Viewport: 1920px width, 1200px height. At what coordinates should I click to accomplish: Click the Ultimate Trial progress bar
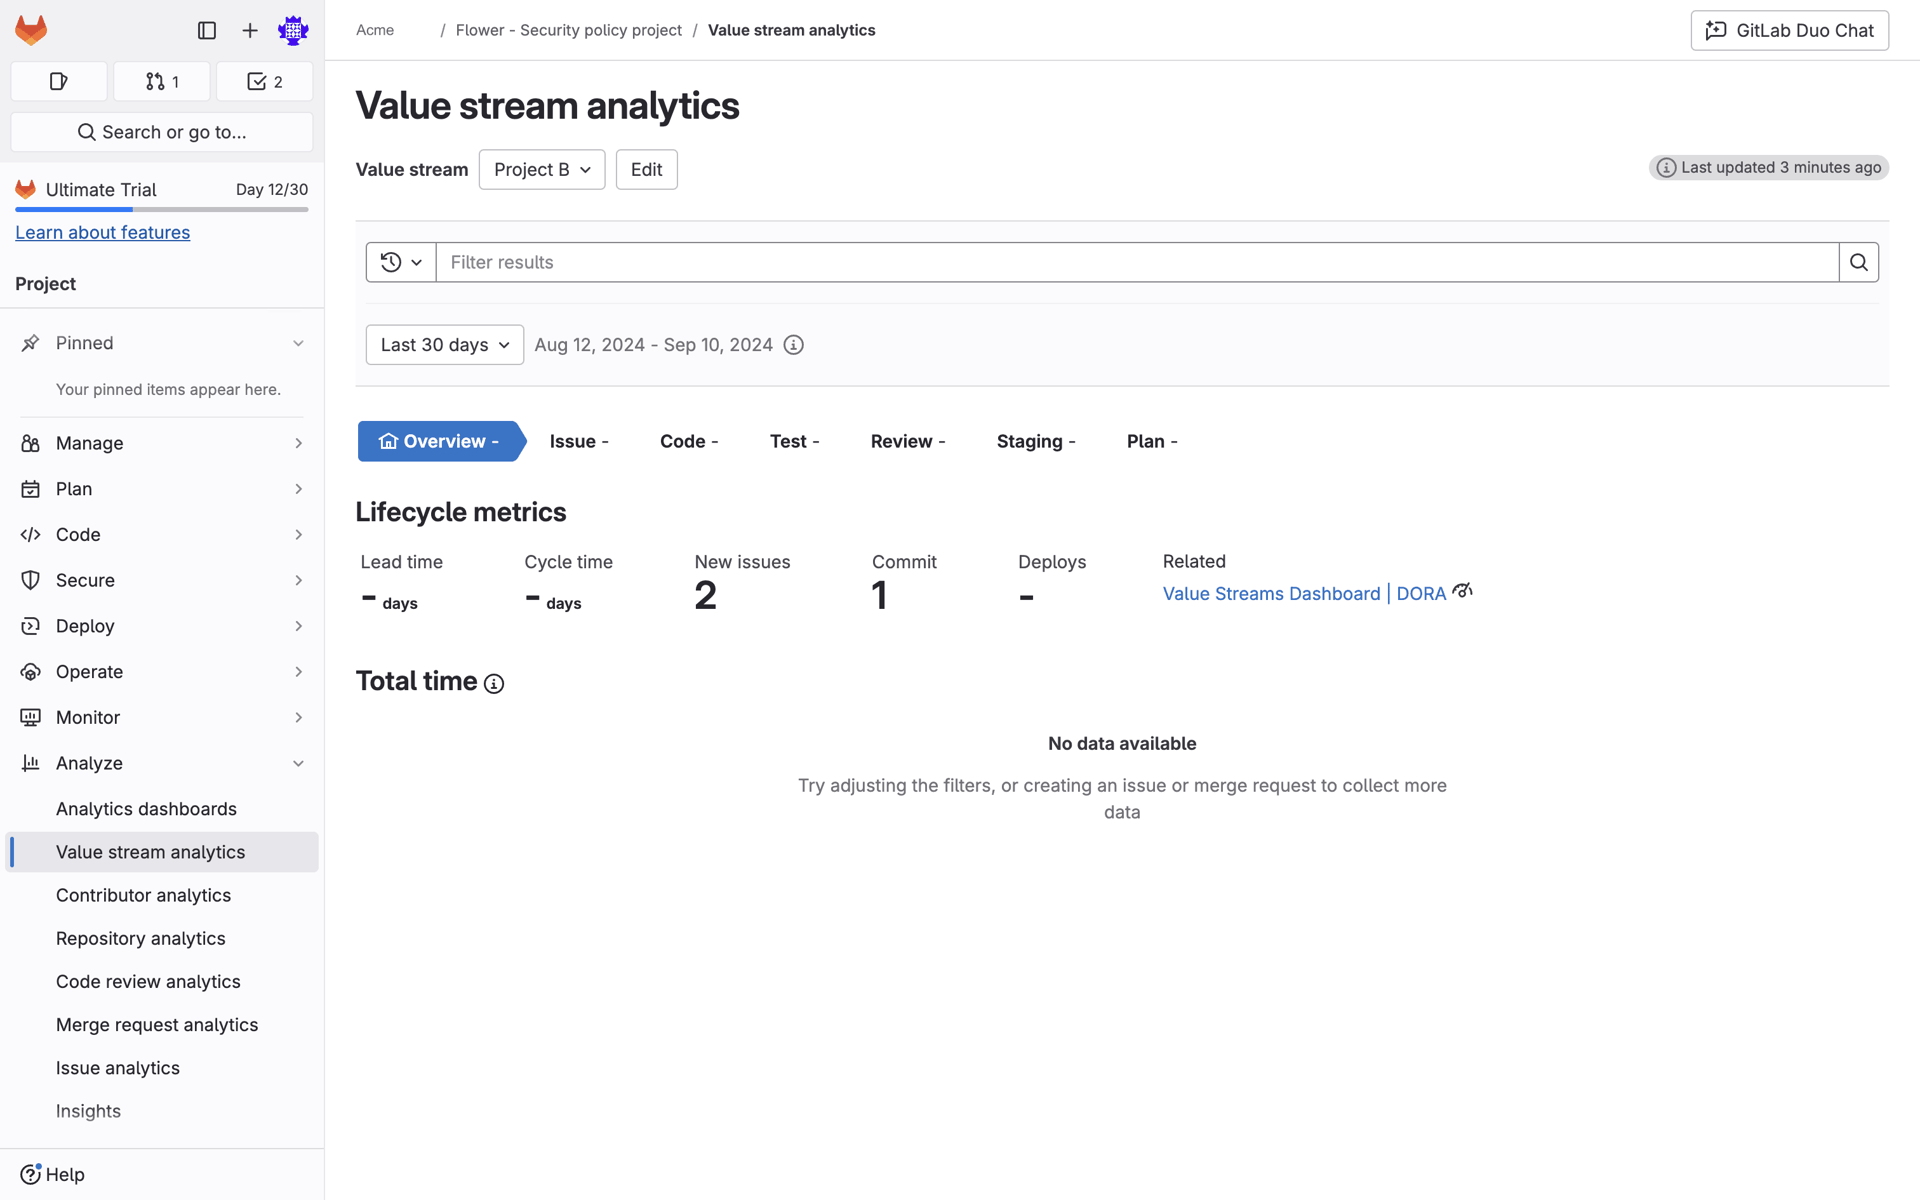[x=162, y=209]
